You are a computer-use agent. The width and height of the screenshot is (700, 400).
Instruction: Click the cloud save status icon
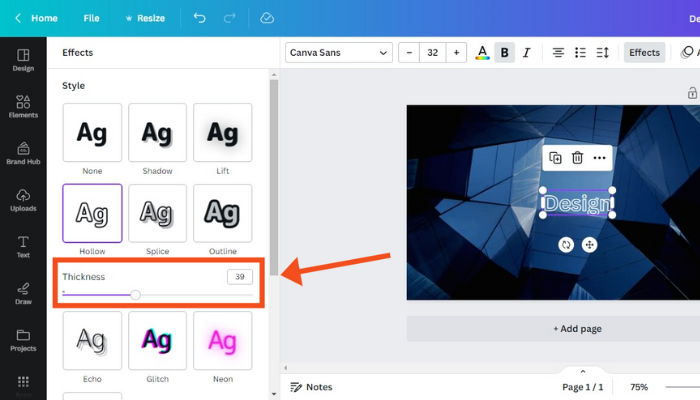[x=267, y=18]
